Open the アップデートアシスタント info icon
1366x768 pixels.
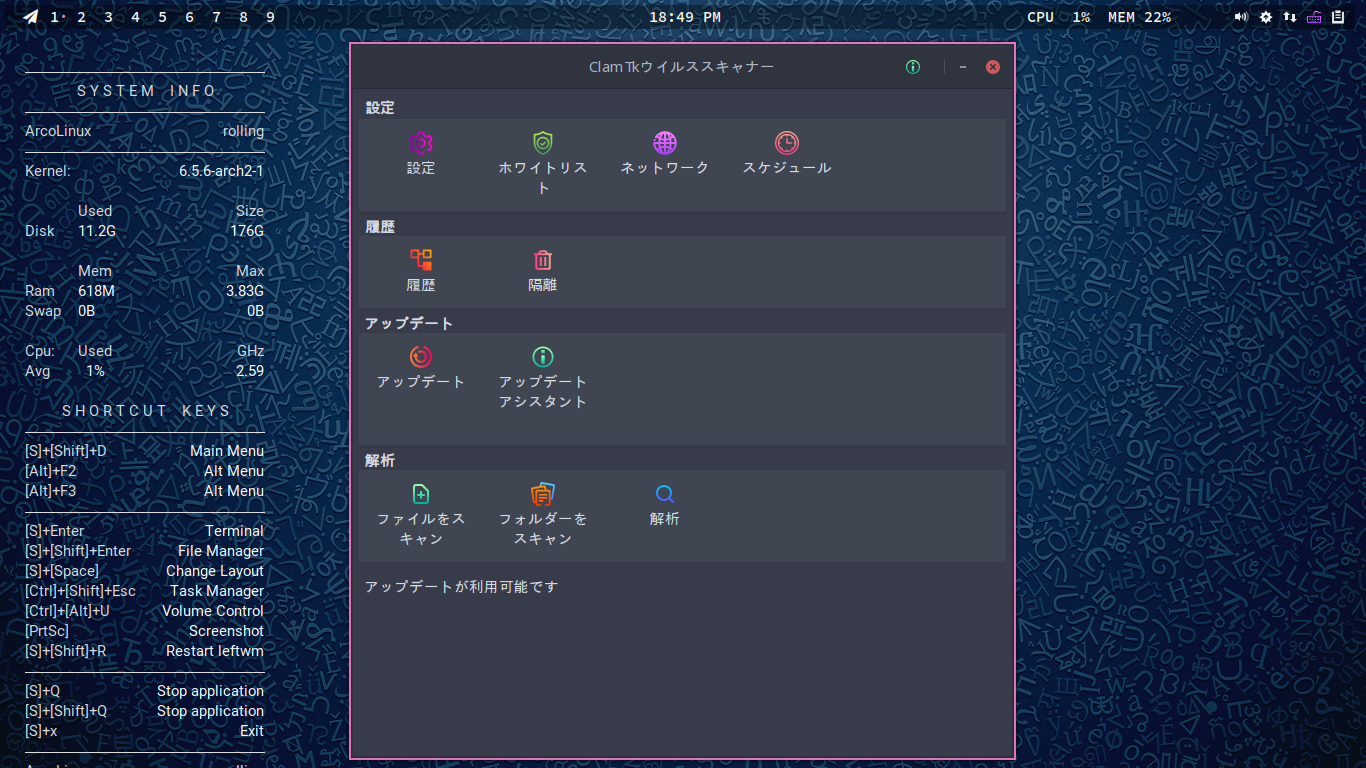click(x=543, y=357)
